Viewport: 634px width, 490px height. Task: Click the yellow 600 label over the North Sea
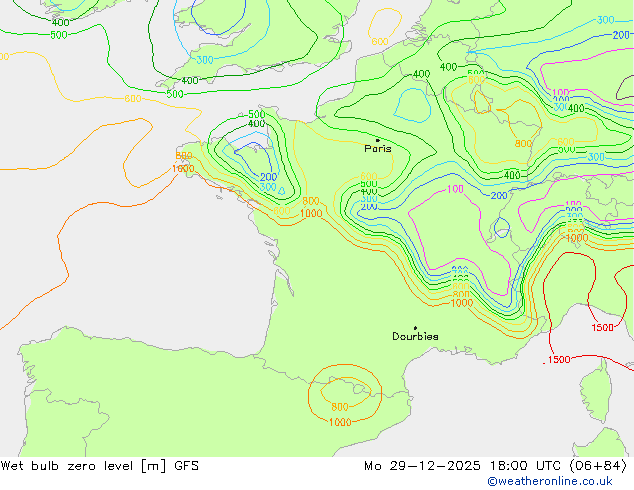click(380, 41)
